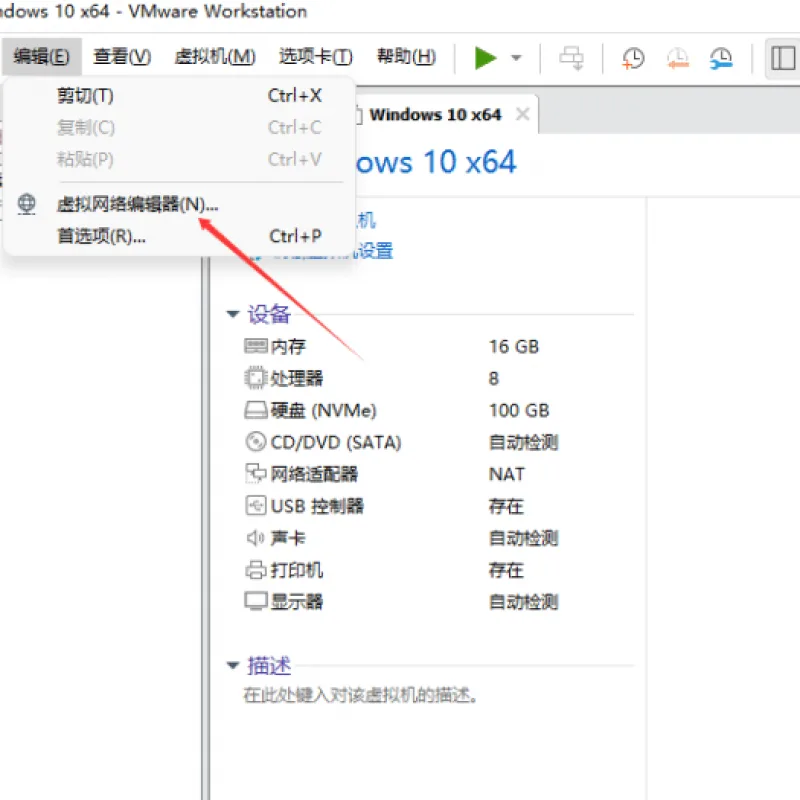This screenshot has height=800, width=800.
Task: Open the 选项卡(T) menu
Action: click(x=315, y=57)
